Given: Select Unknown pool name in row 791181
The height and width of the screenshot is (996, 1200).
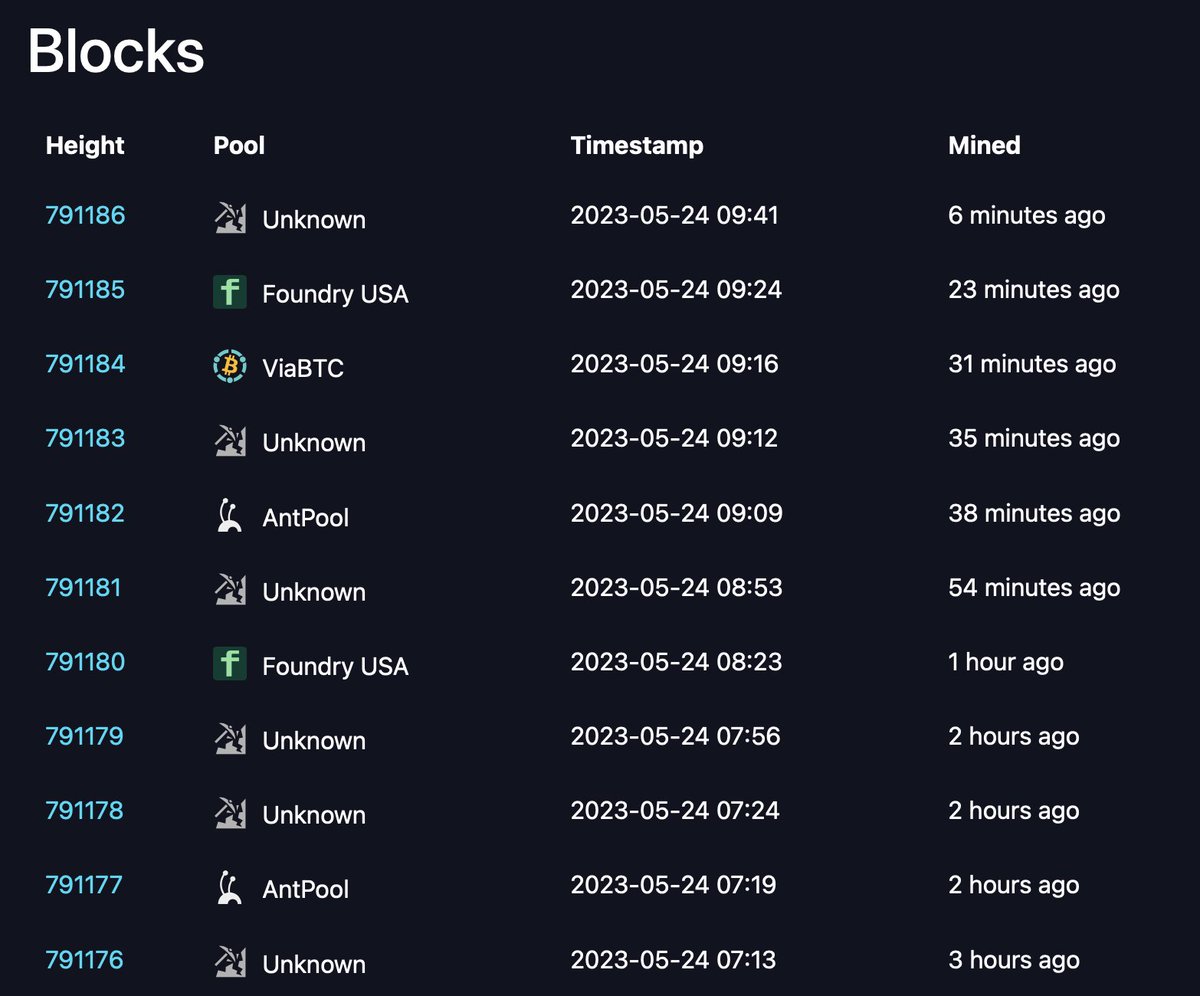Looking at the screenshot, I should click(x=314, y=592).
